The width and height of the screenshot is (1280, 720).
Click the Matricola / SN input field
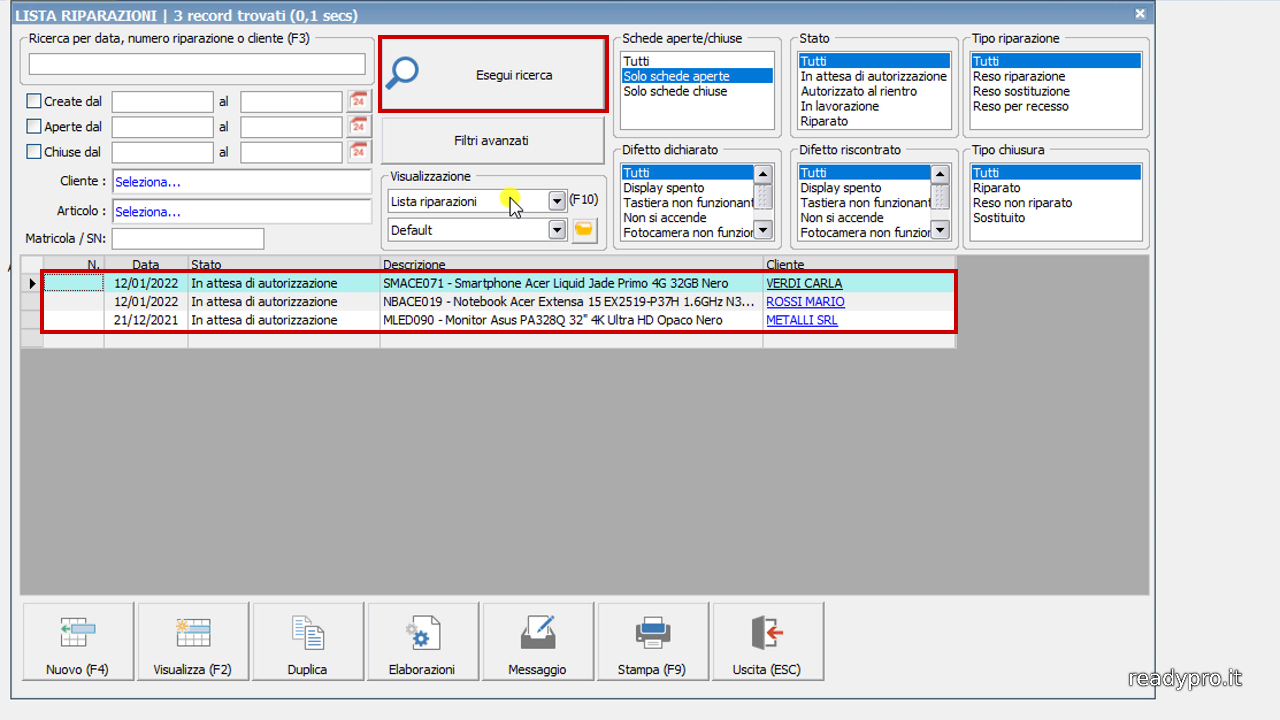point(188,239)
